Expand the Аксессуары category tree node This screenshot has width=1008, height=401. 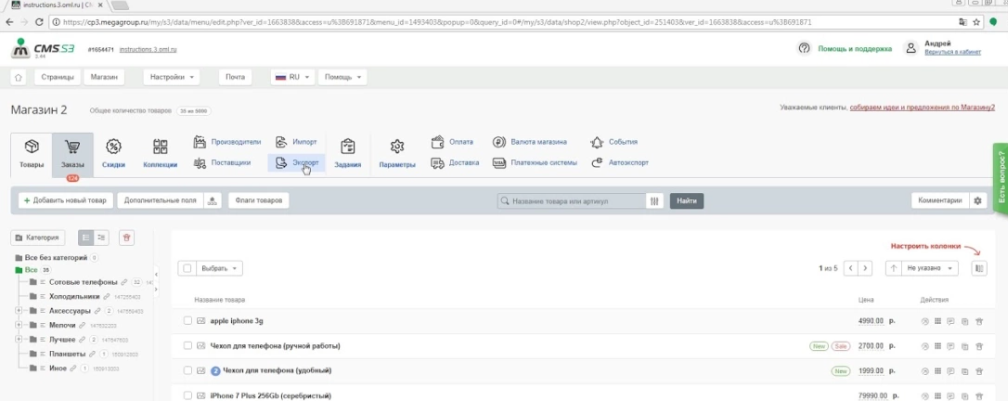[19, 311]
